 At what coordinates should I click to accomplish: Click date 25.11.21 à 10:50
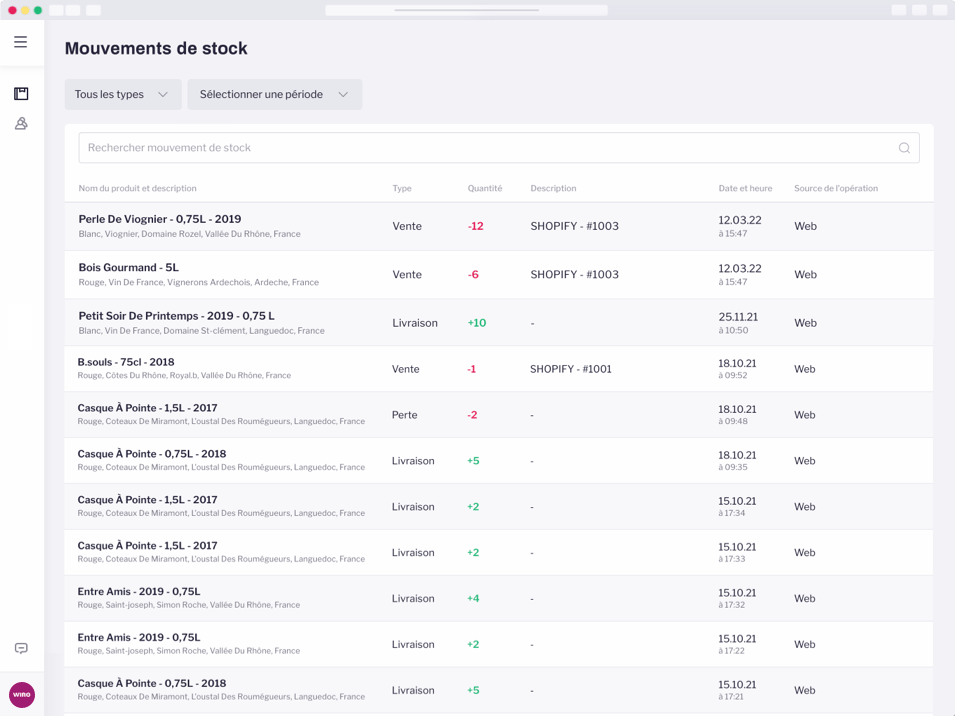click(x=738, y=323)
